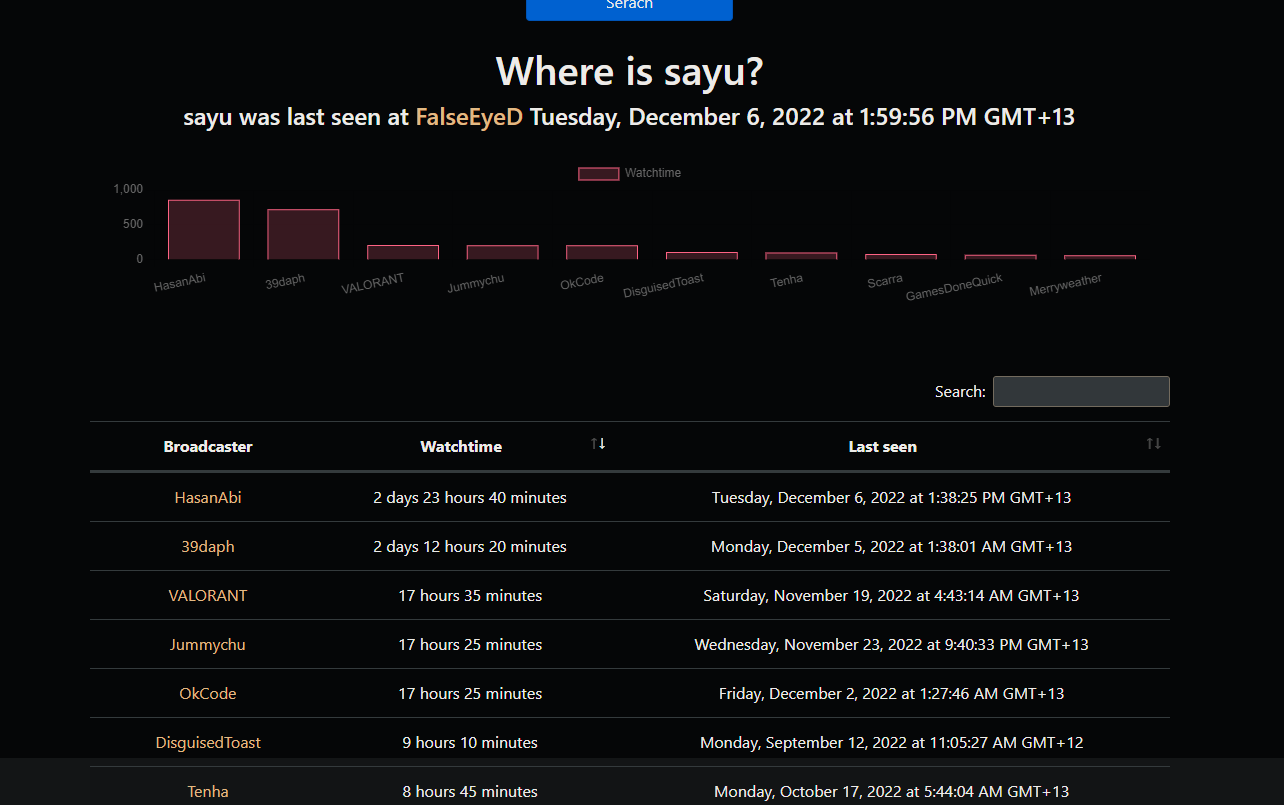The image size is (1284, 805).
Task: Click the Merryweather bar in the chart
Action: pos(1100,257)
